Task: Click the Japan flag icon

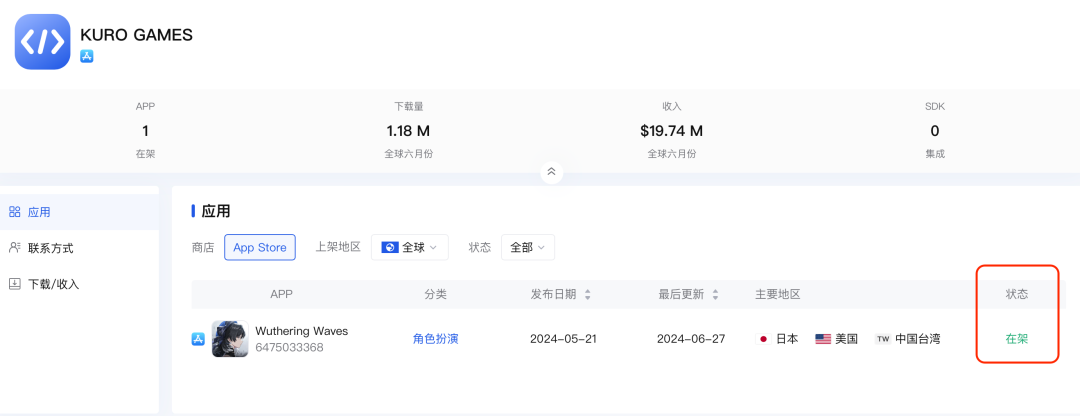Action: [763, 339]
